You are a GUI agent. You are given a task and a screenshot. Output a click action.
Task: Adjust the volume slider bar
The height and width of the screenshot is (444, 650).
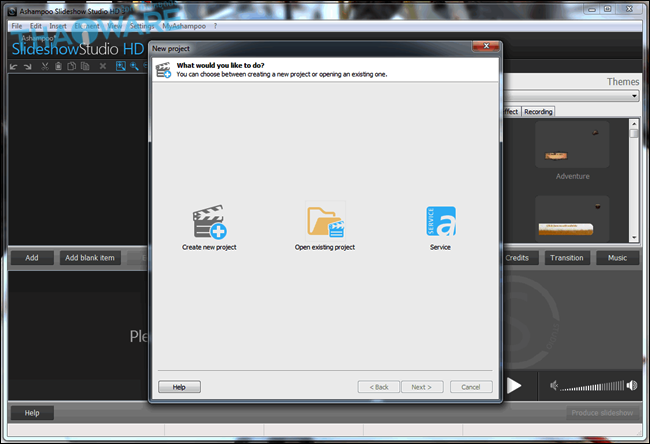click(592, 386)
